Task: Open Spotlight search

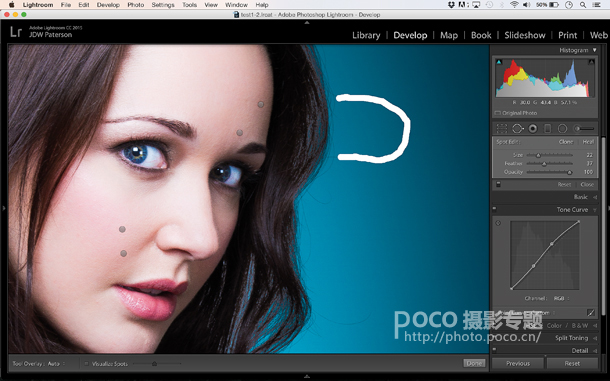Action: pyautogui.click(x=583, y=5)
